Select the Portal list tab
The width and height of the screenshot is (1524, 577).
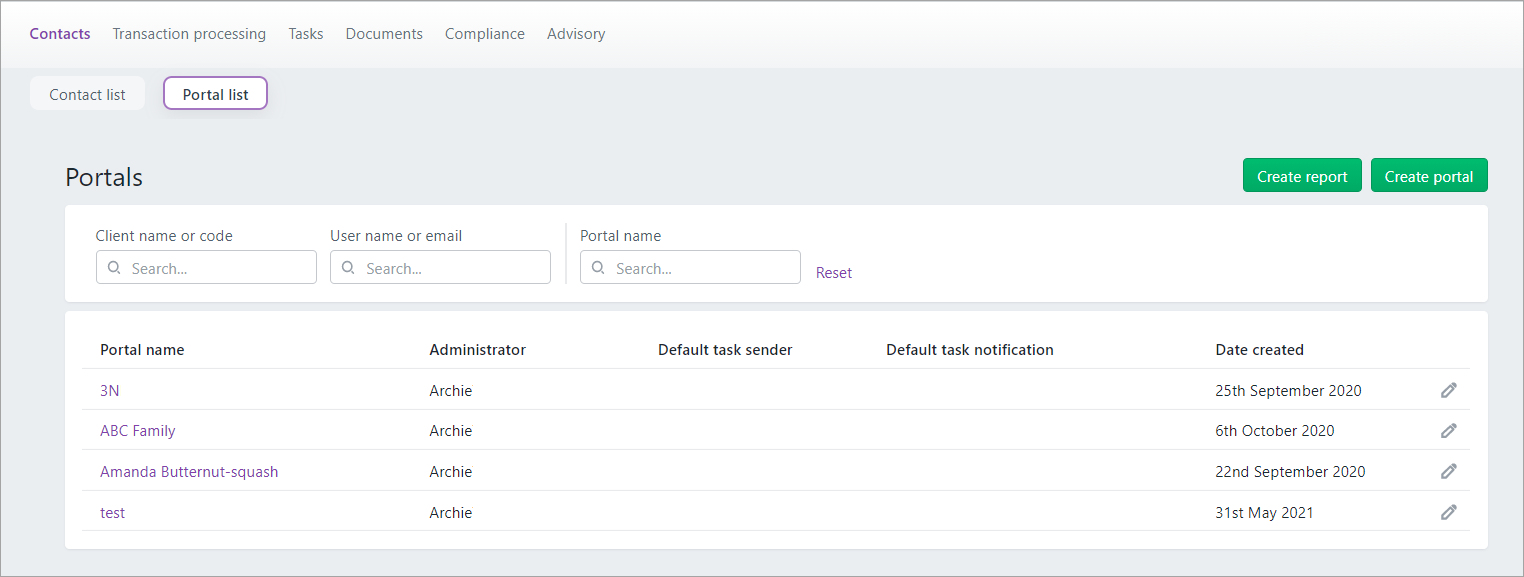[216, 94]
